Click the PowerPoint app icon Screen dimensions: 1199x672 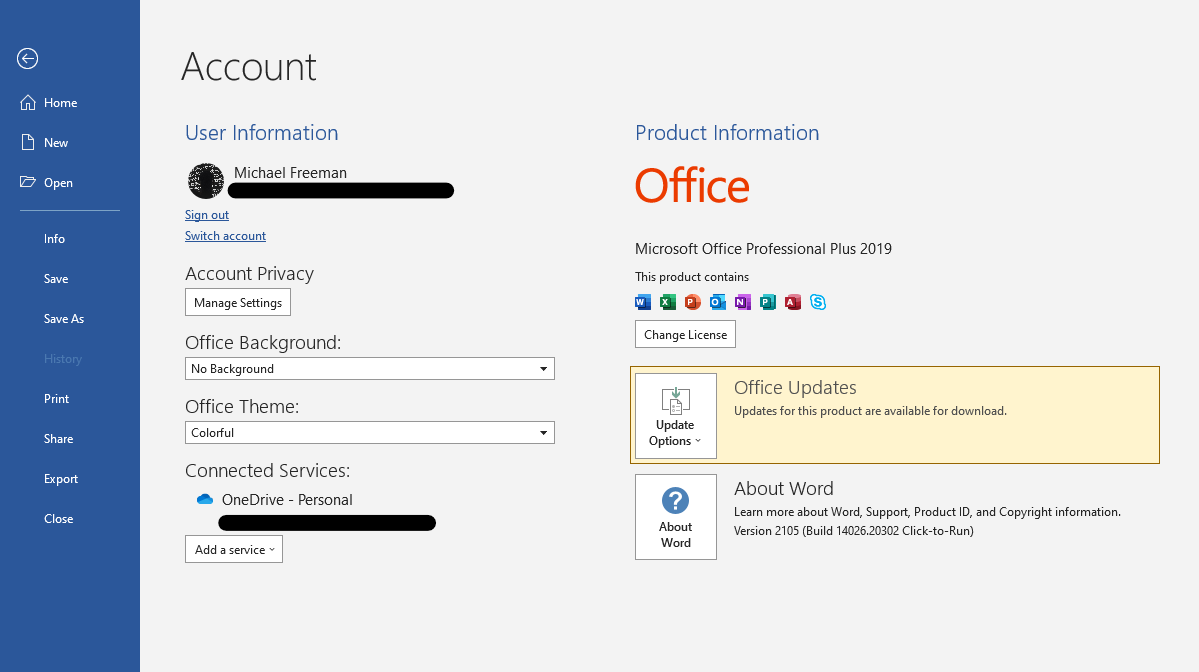click(693, 302)
